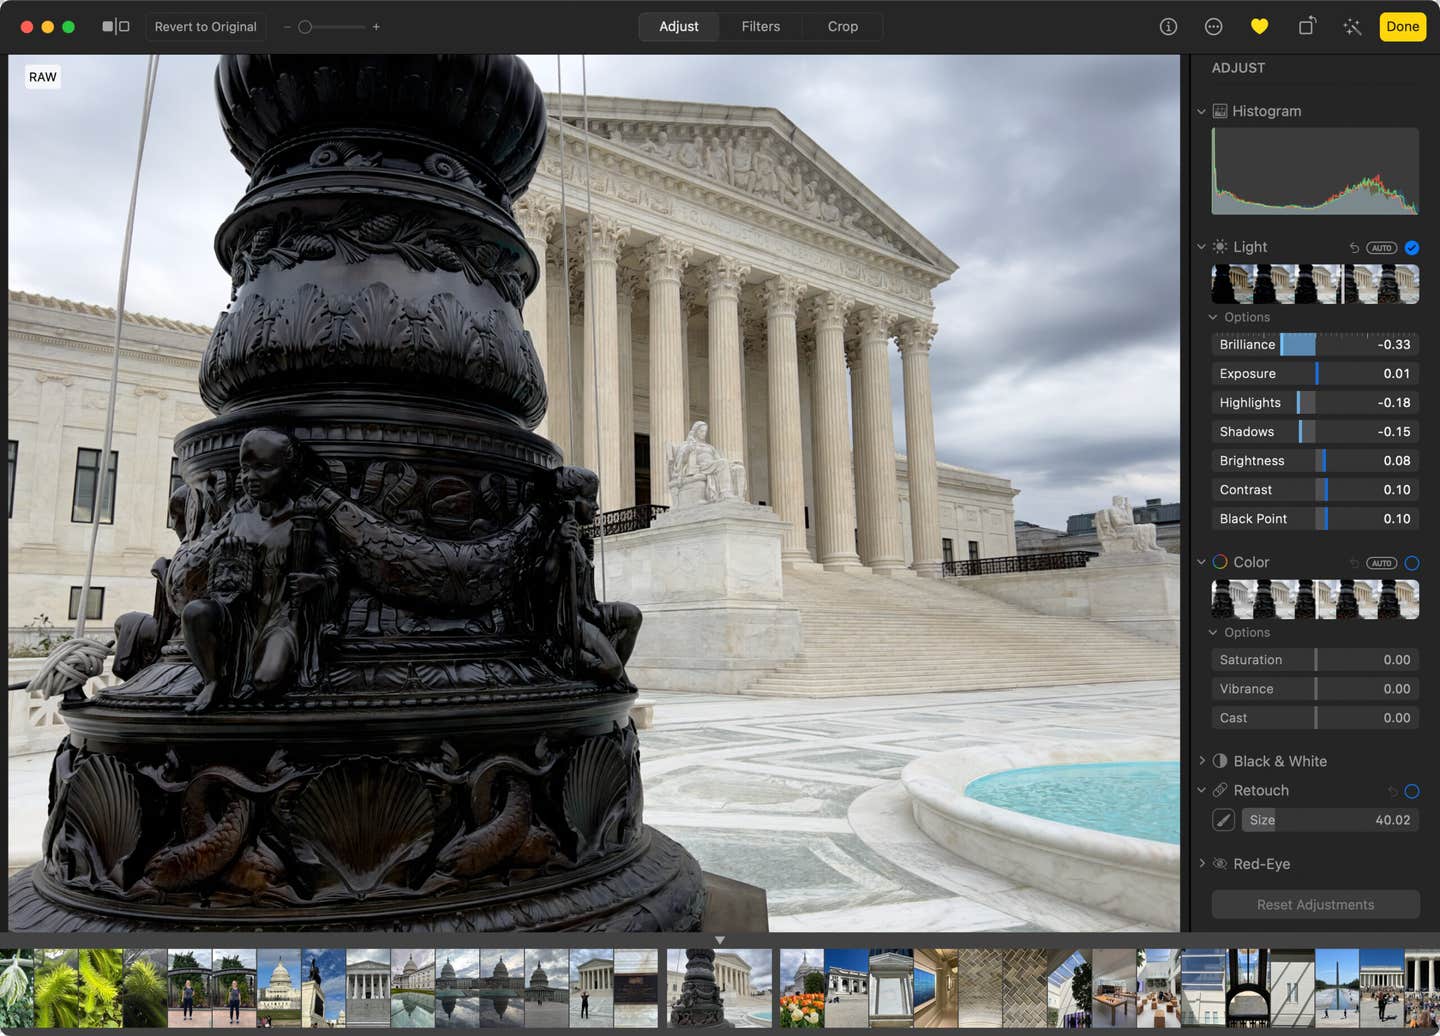Open the more options ellipsis icon

[1213, 27]
